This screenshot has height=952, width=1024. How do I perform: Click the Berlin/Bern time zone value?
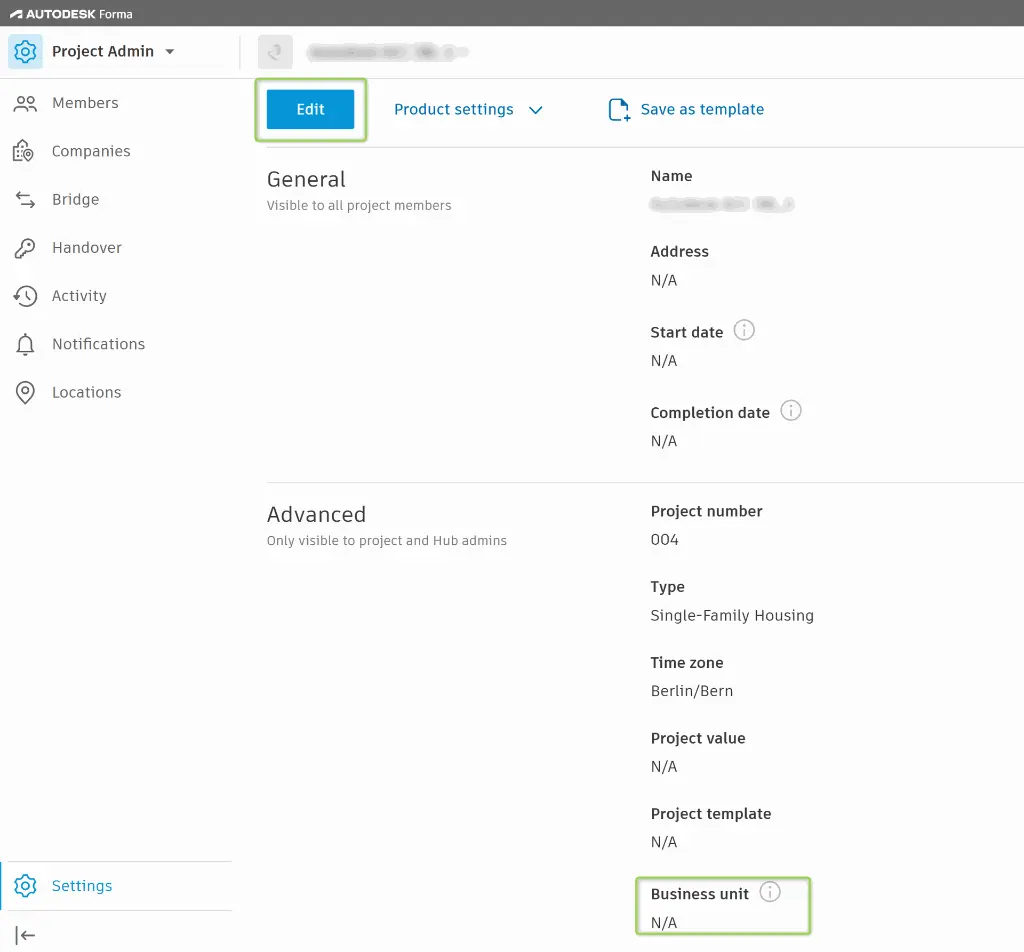click(692, 691)
